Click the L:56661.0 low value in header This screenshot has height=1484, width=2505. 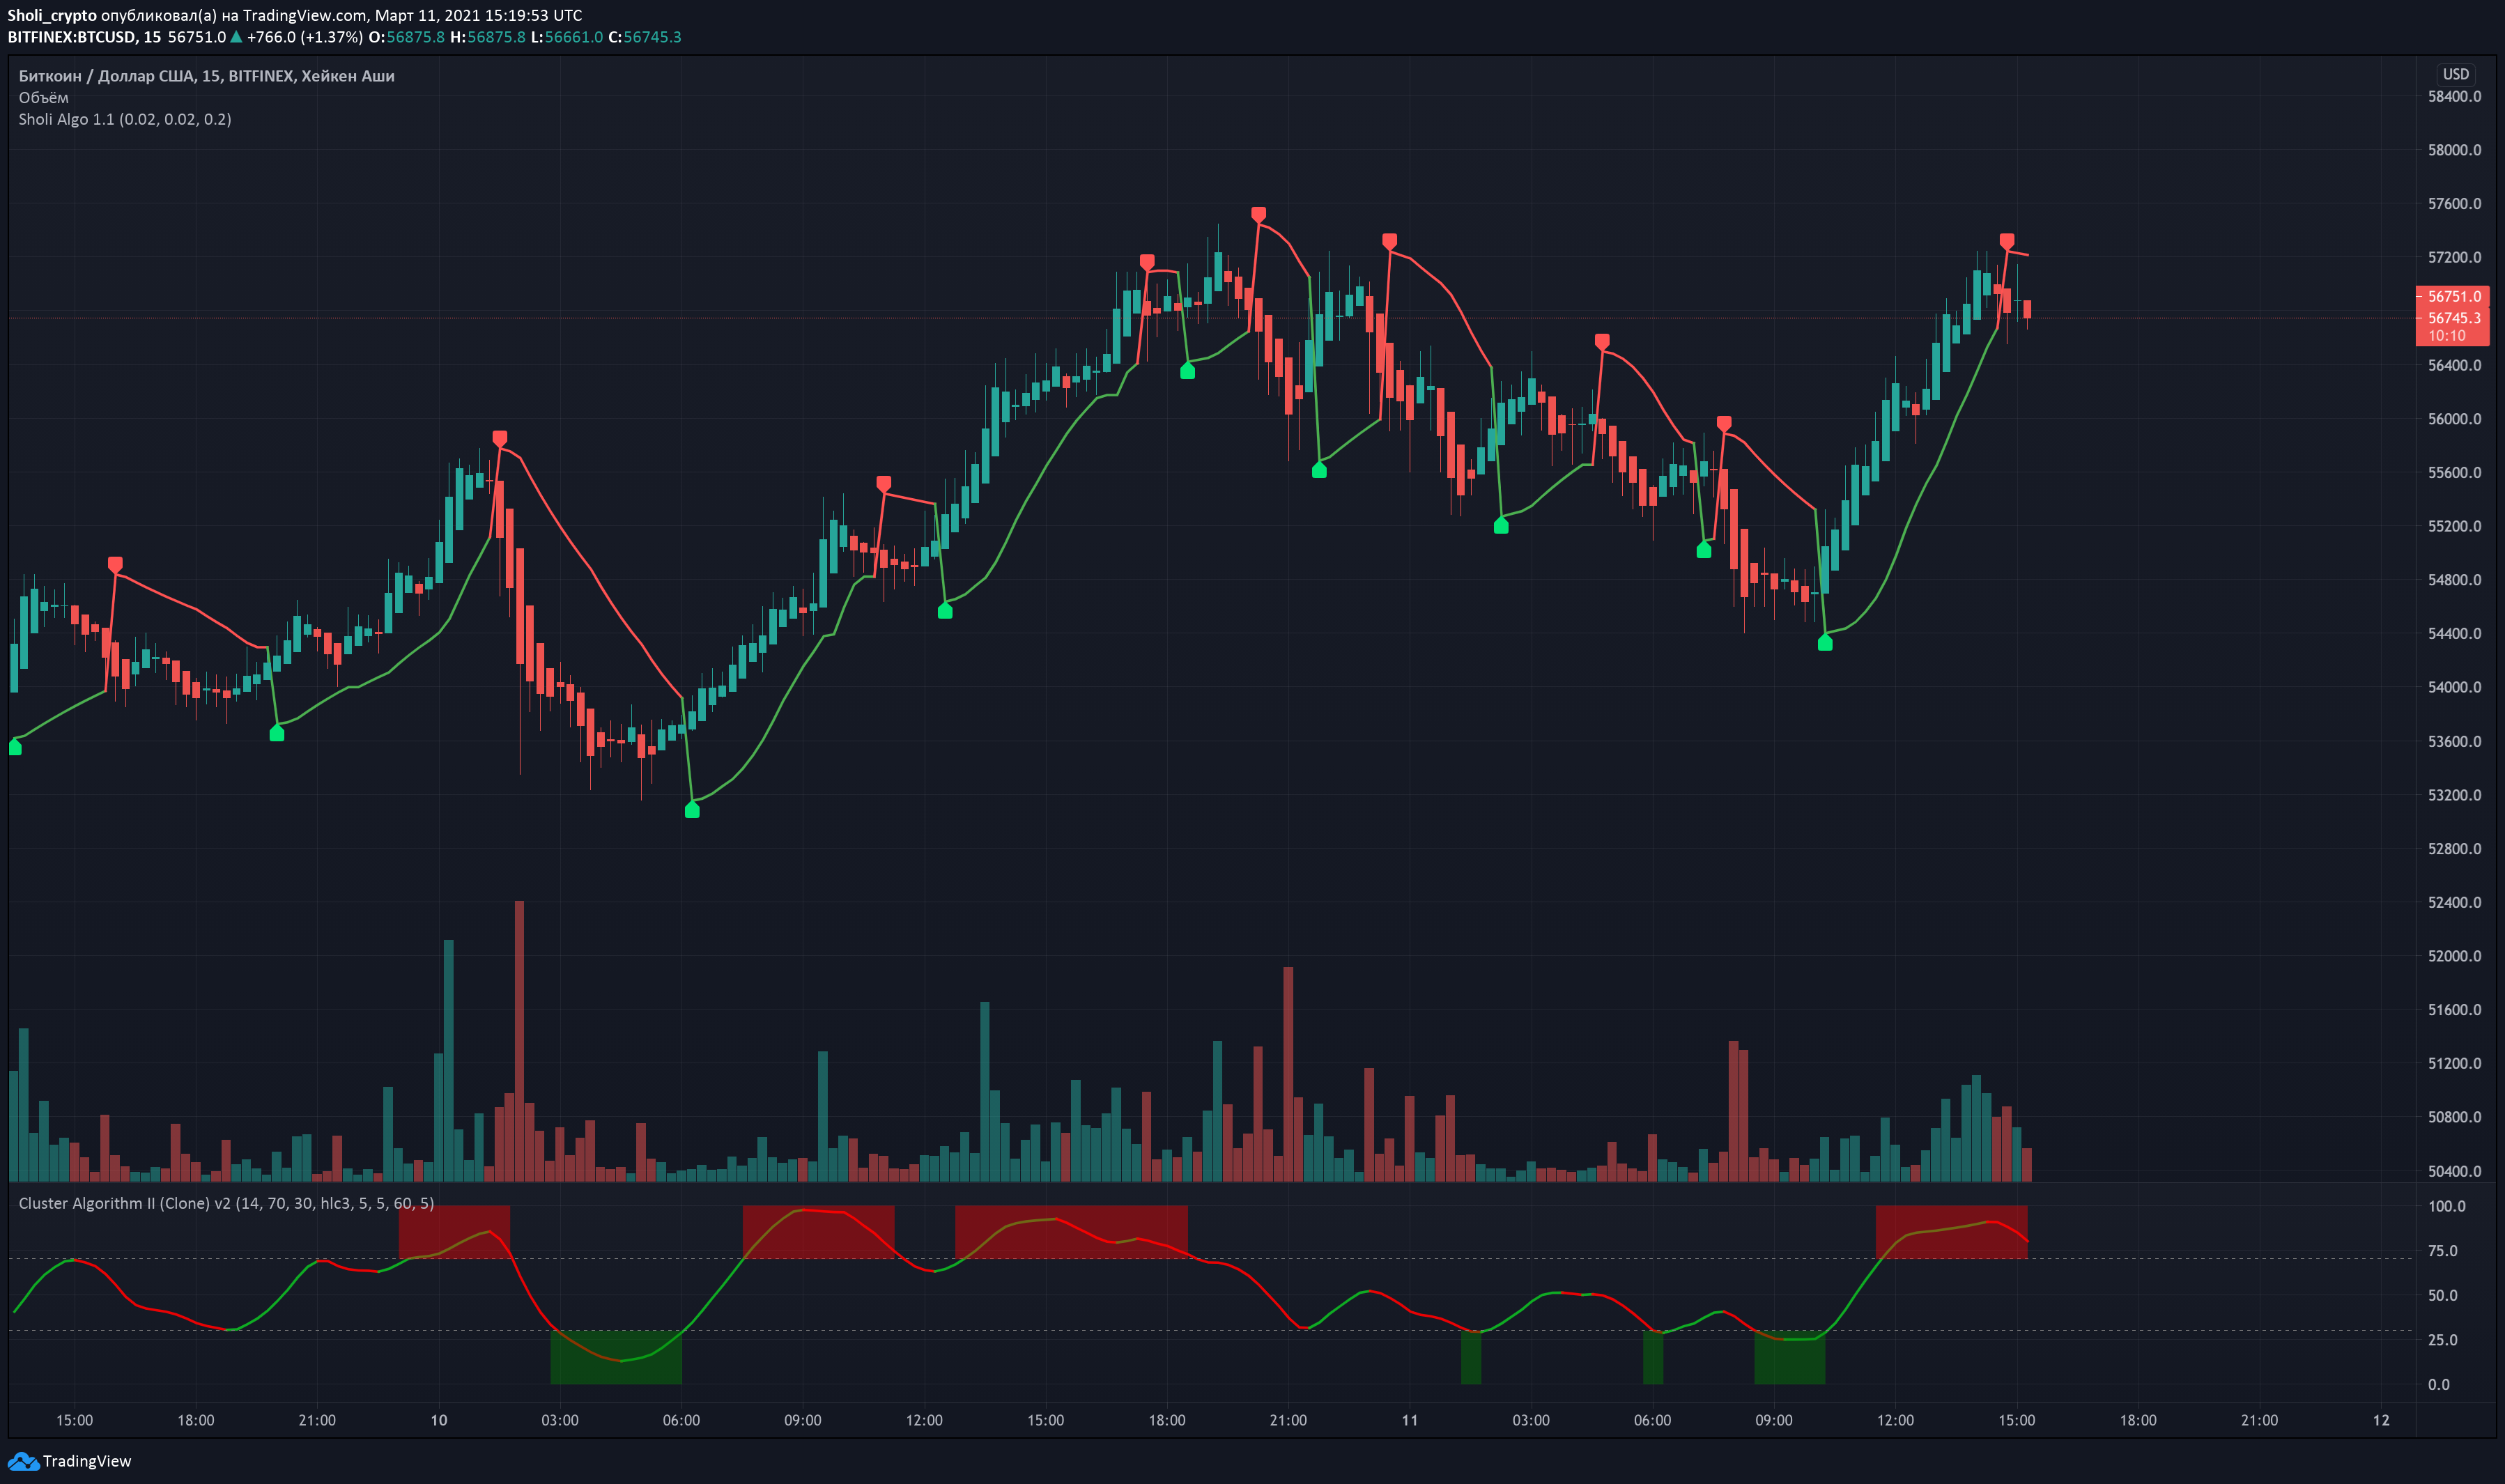(566, 37)
